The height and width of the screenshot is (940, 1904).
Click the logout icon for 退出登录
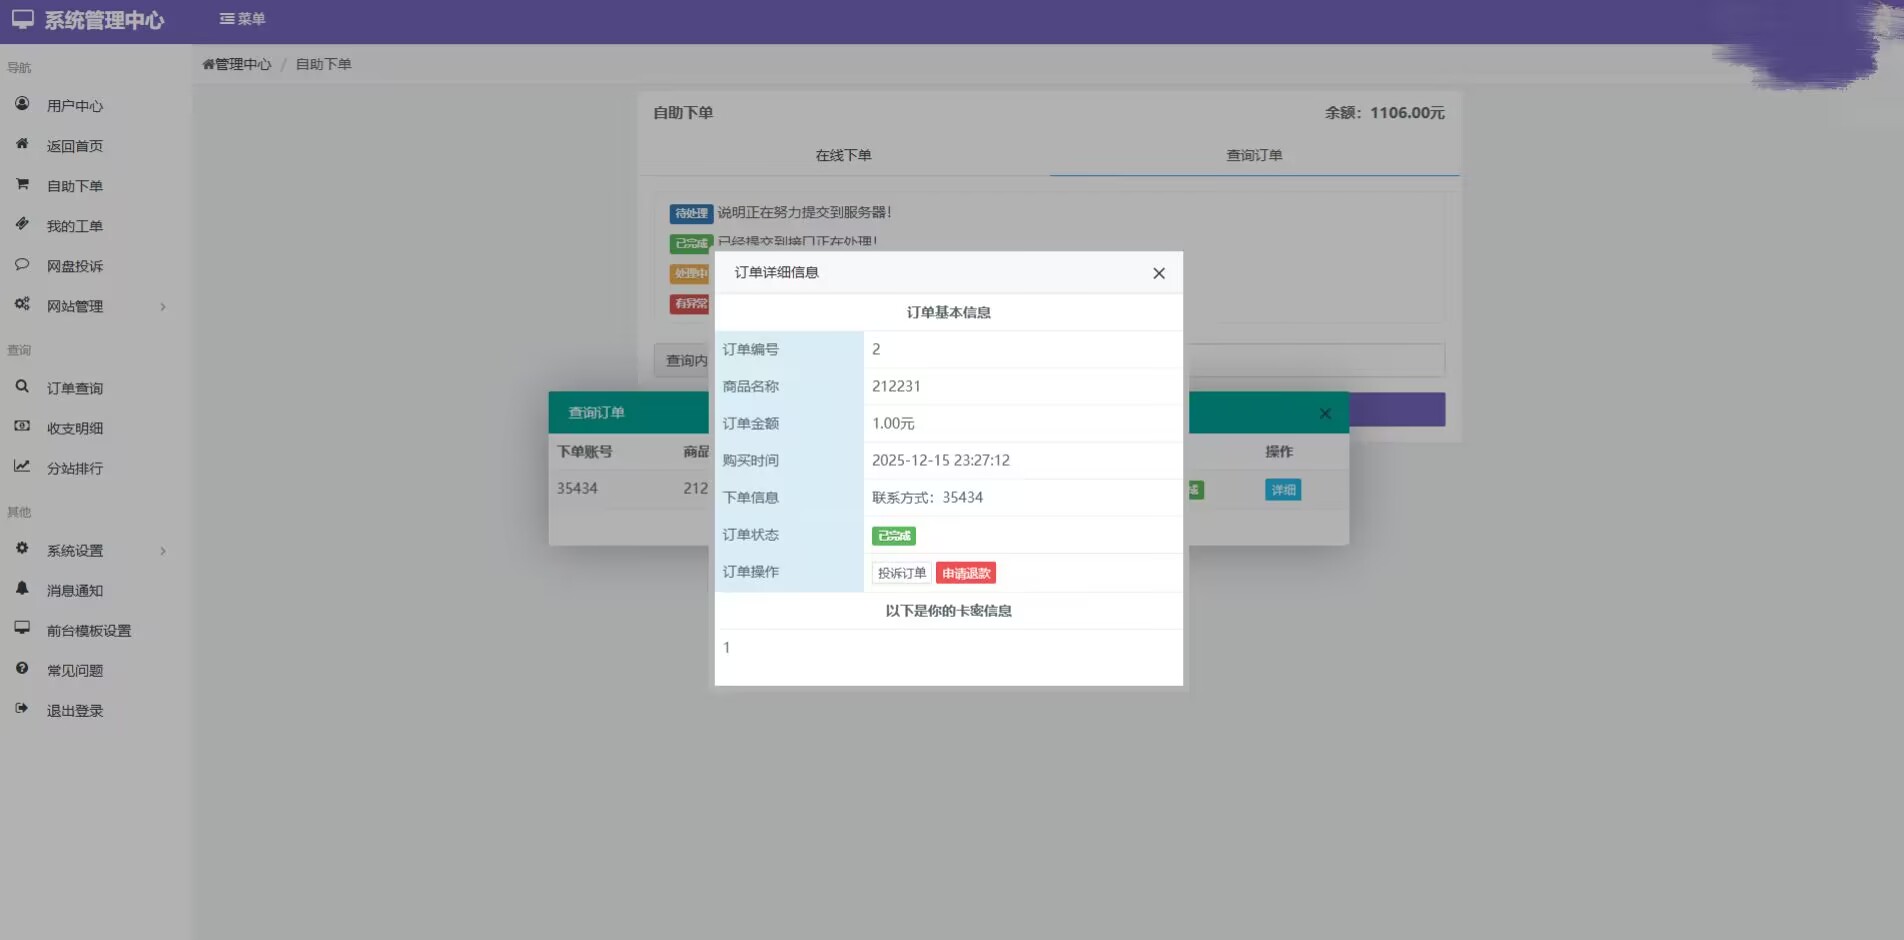(x=22, y=709)
